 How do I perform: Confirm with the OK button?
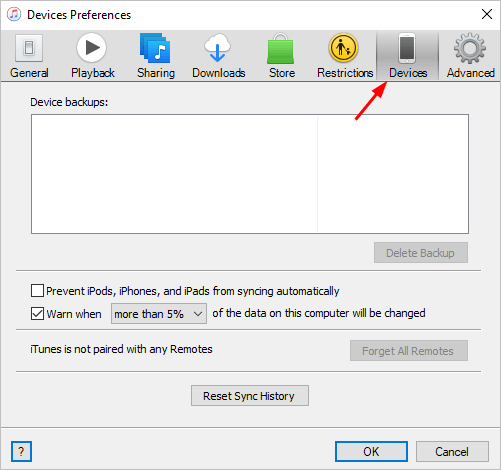(x=371, y=452)
